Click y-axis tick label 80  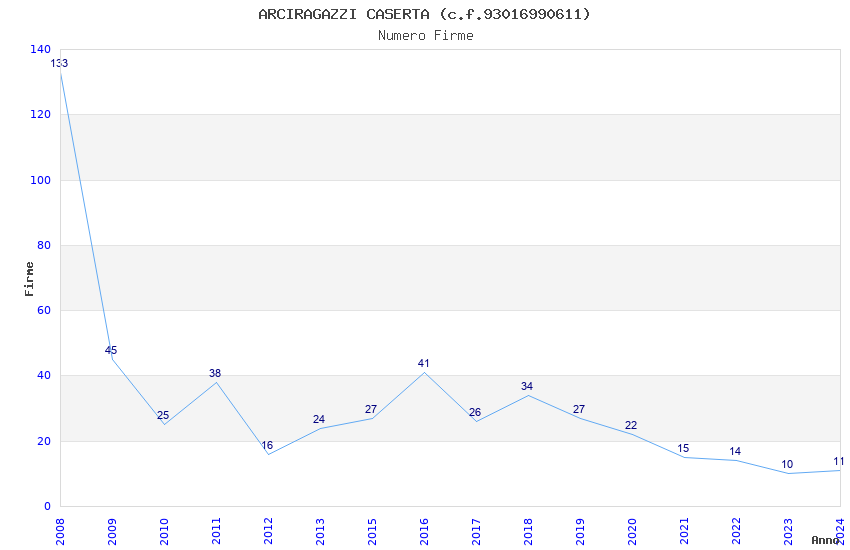click(44, 245)
